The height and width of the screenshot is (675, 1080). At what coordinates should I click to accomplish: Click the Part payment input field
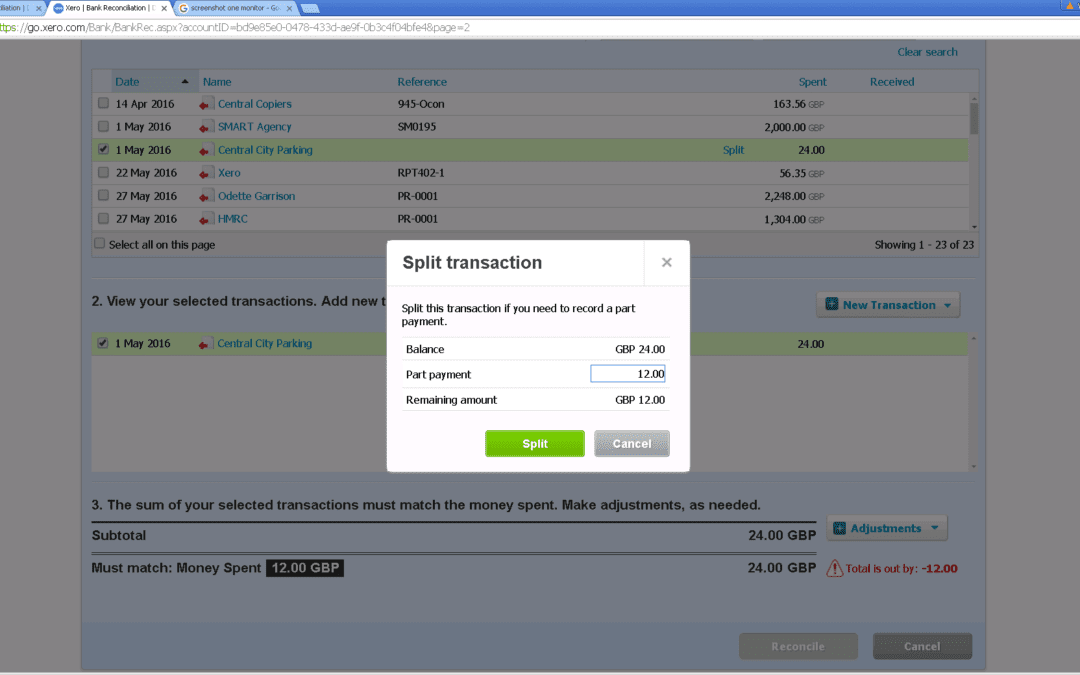627,374
